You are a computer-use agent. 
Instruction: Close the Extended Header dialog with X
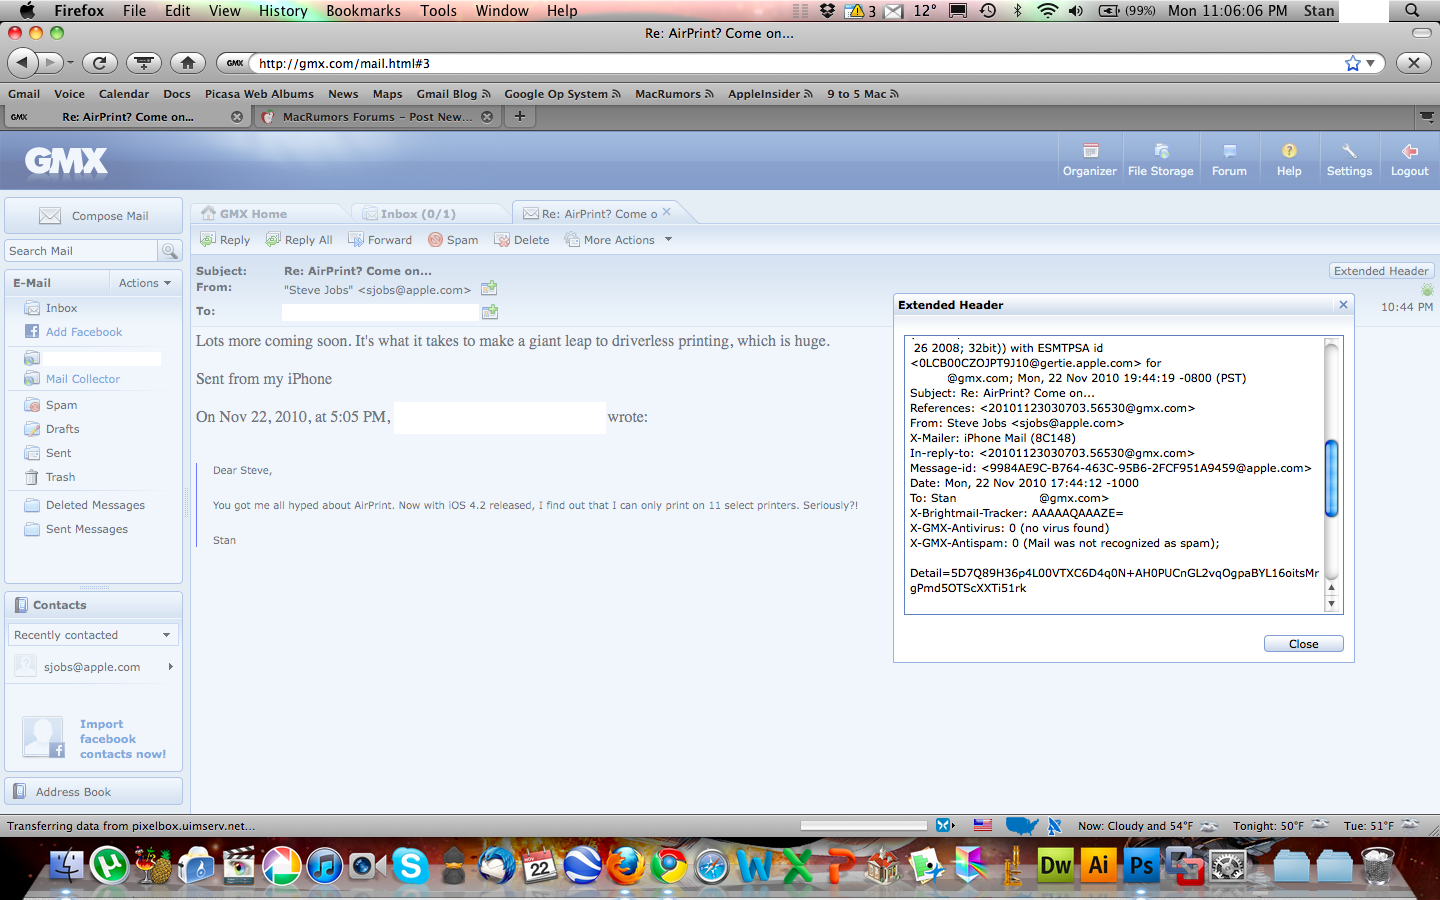(x=1343, y=305)
